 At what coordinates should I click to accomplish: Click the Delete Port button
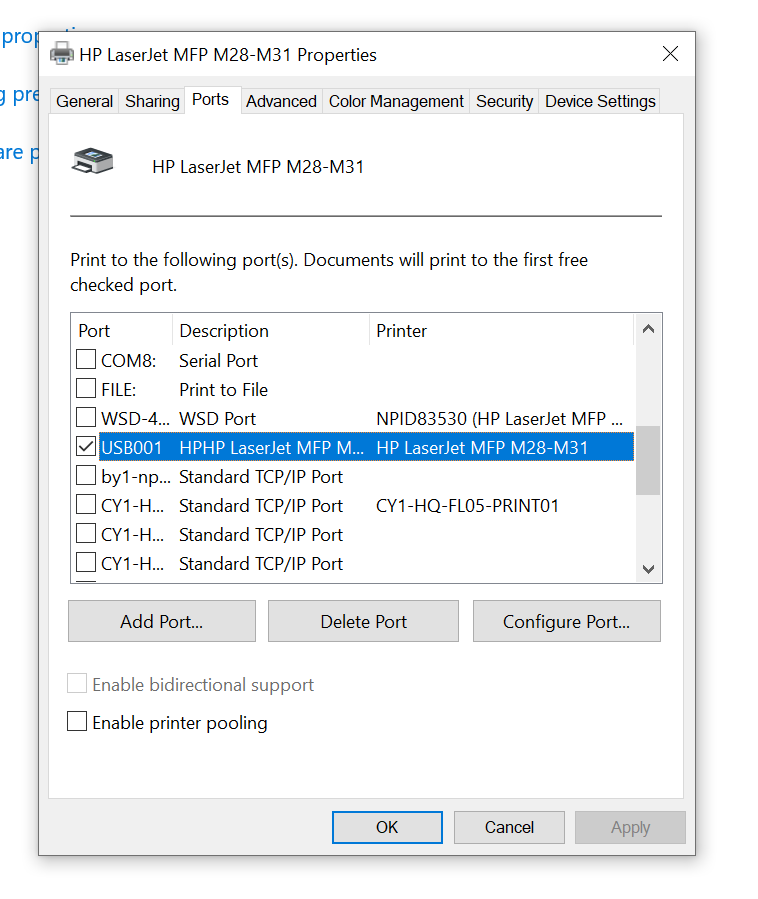pos(362,620)
